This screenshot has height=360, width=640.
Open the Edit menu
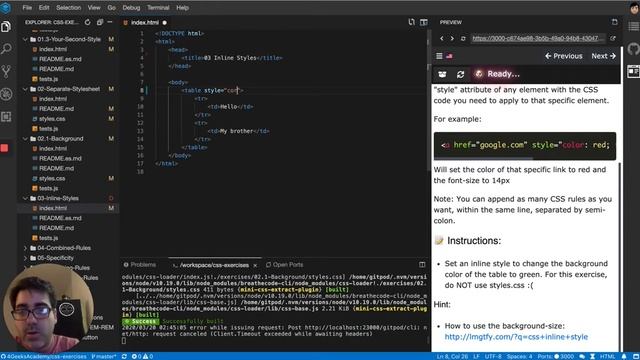44,8
